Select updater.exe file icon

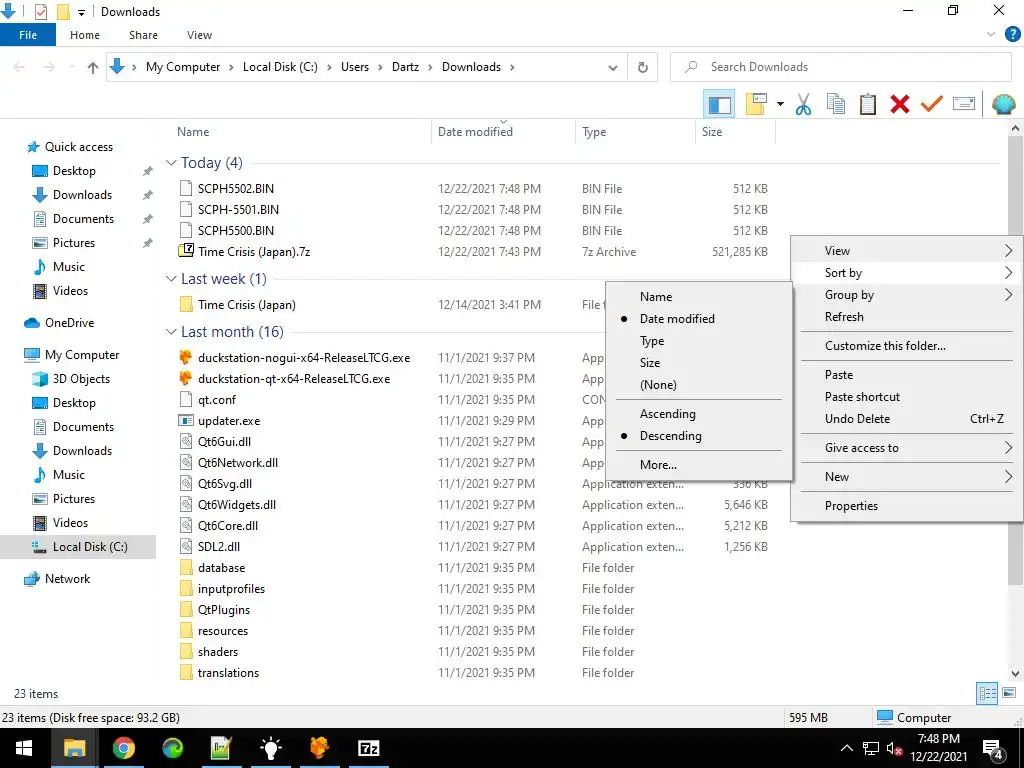click(186, 421)
